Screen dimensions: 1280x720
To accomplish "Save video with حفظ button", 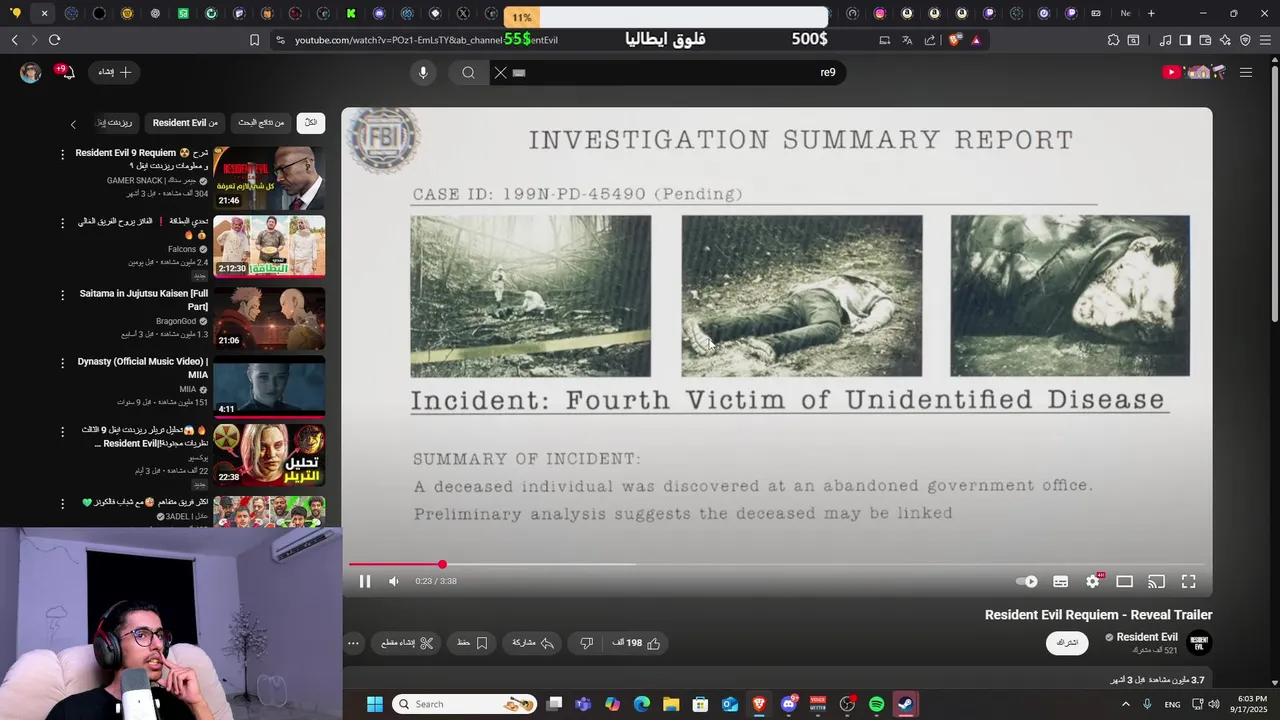I will (x=472, y=643).
